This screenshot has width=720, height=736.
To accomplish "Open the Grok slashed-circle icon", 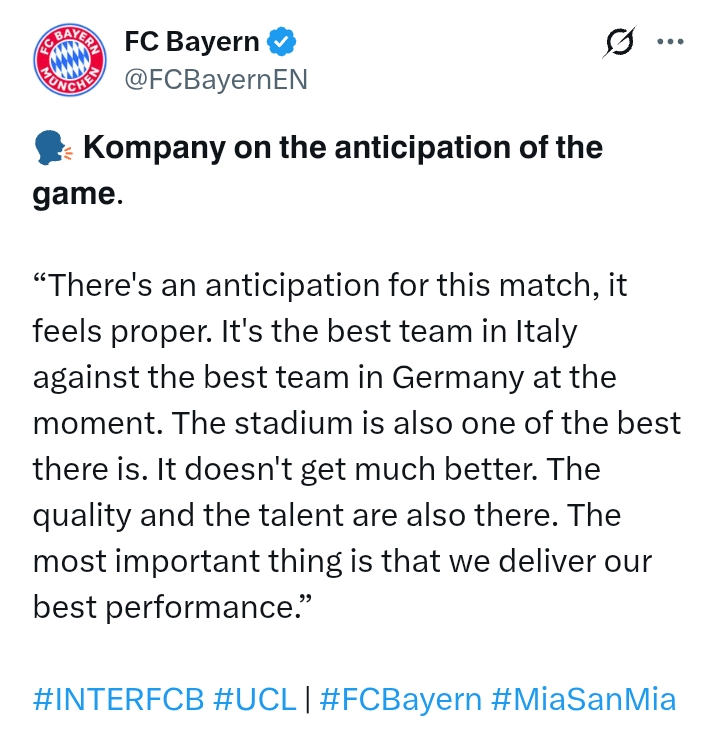I will coord(620,44).
